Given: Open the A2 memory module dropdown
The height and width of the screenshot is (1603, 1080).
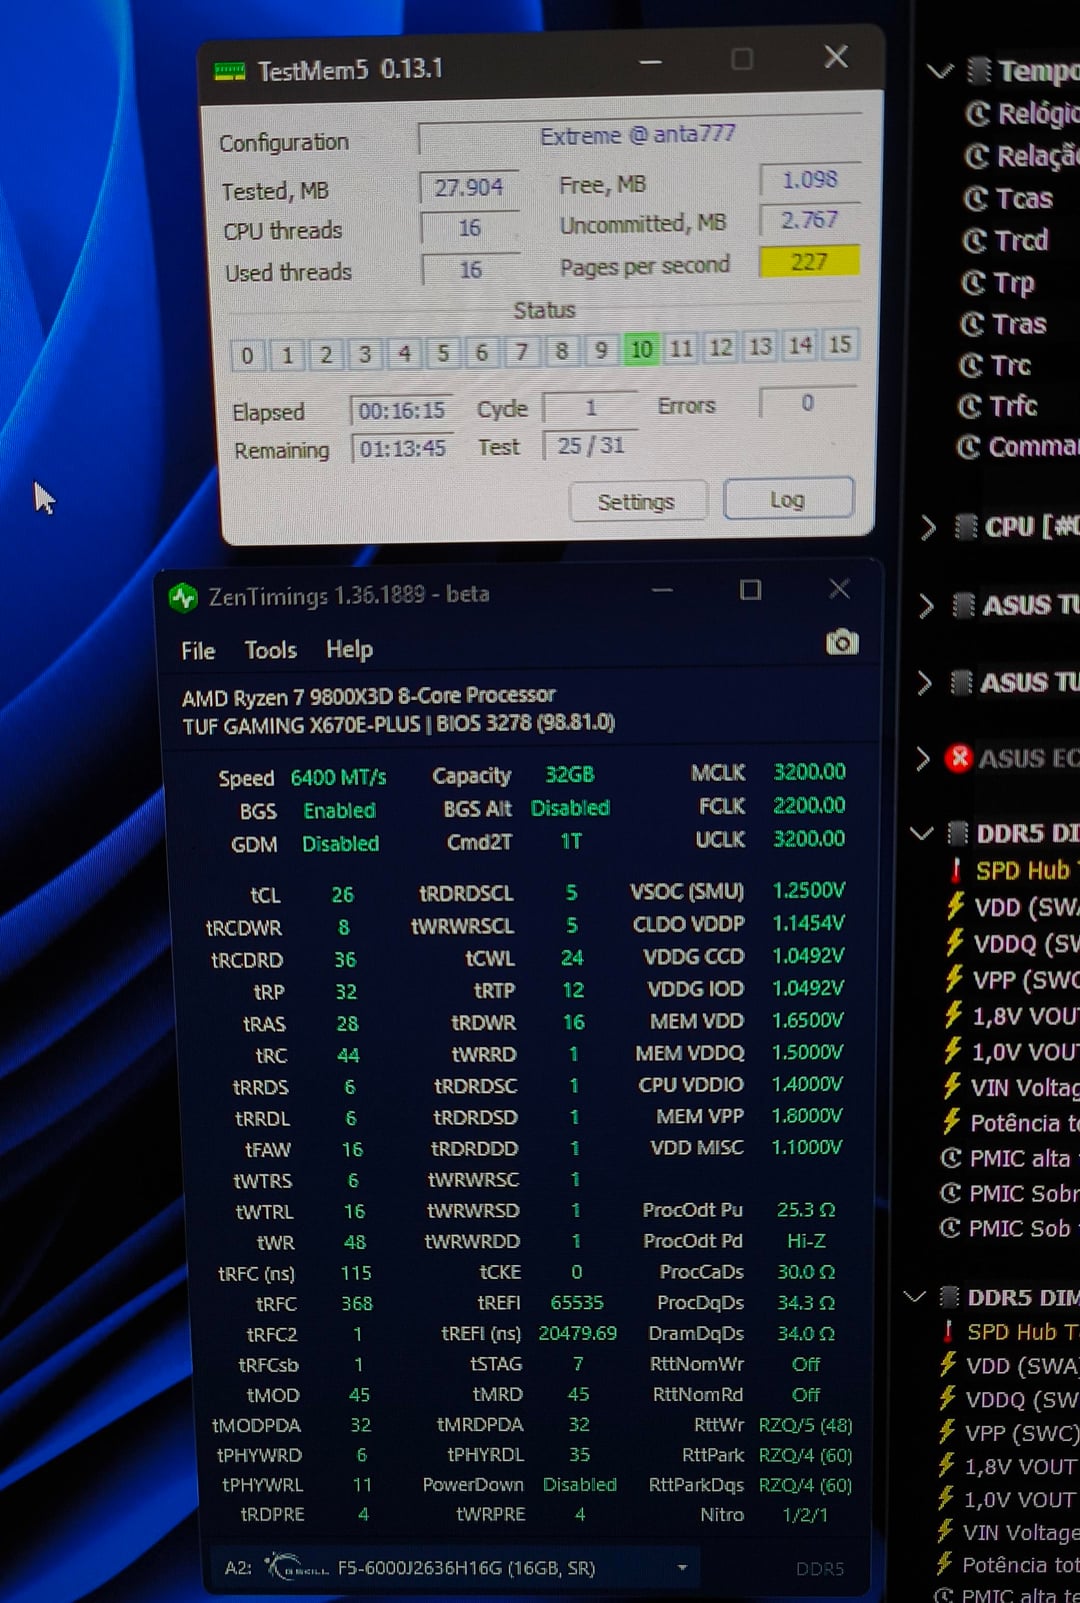Looking at the screenshot, I should (682, 1568).
